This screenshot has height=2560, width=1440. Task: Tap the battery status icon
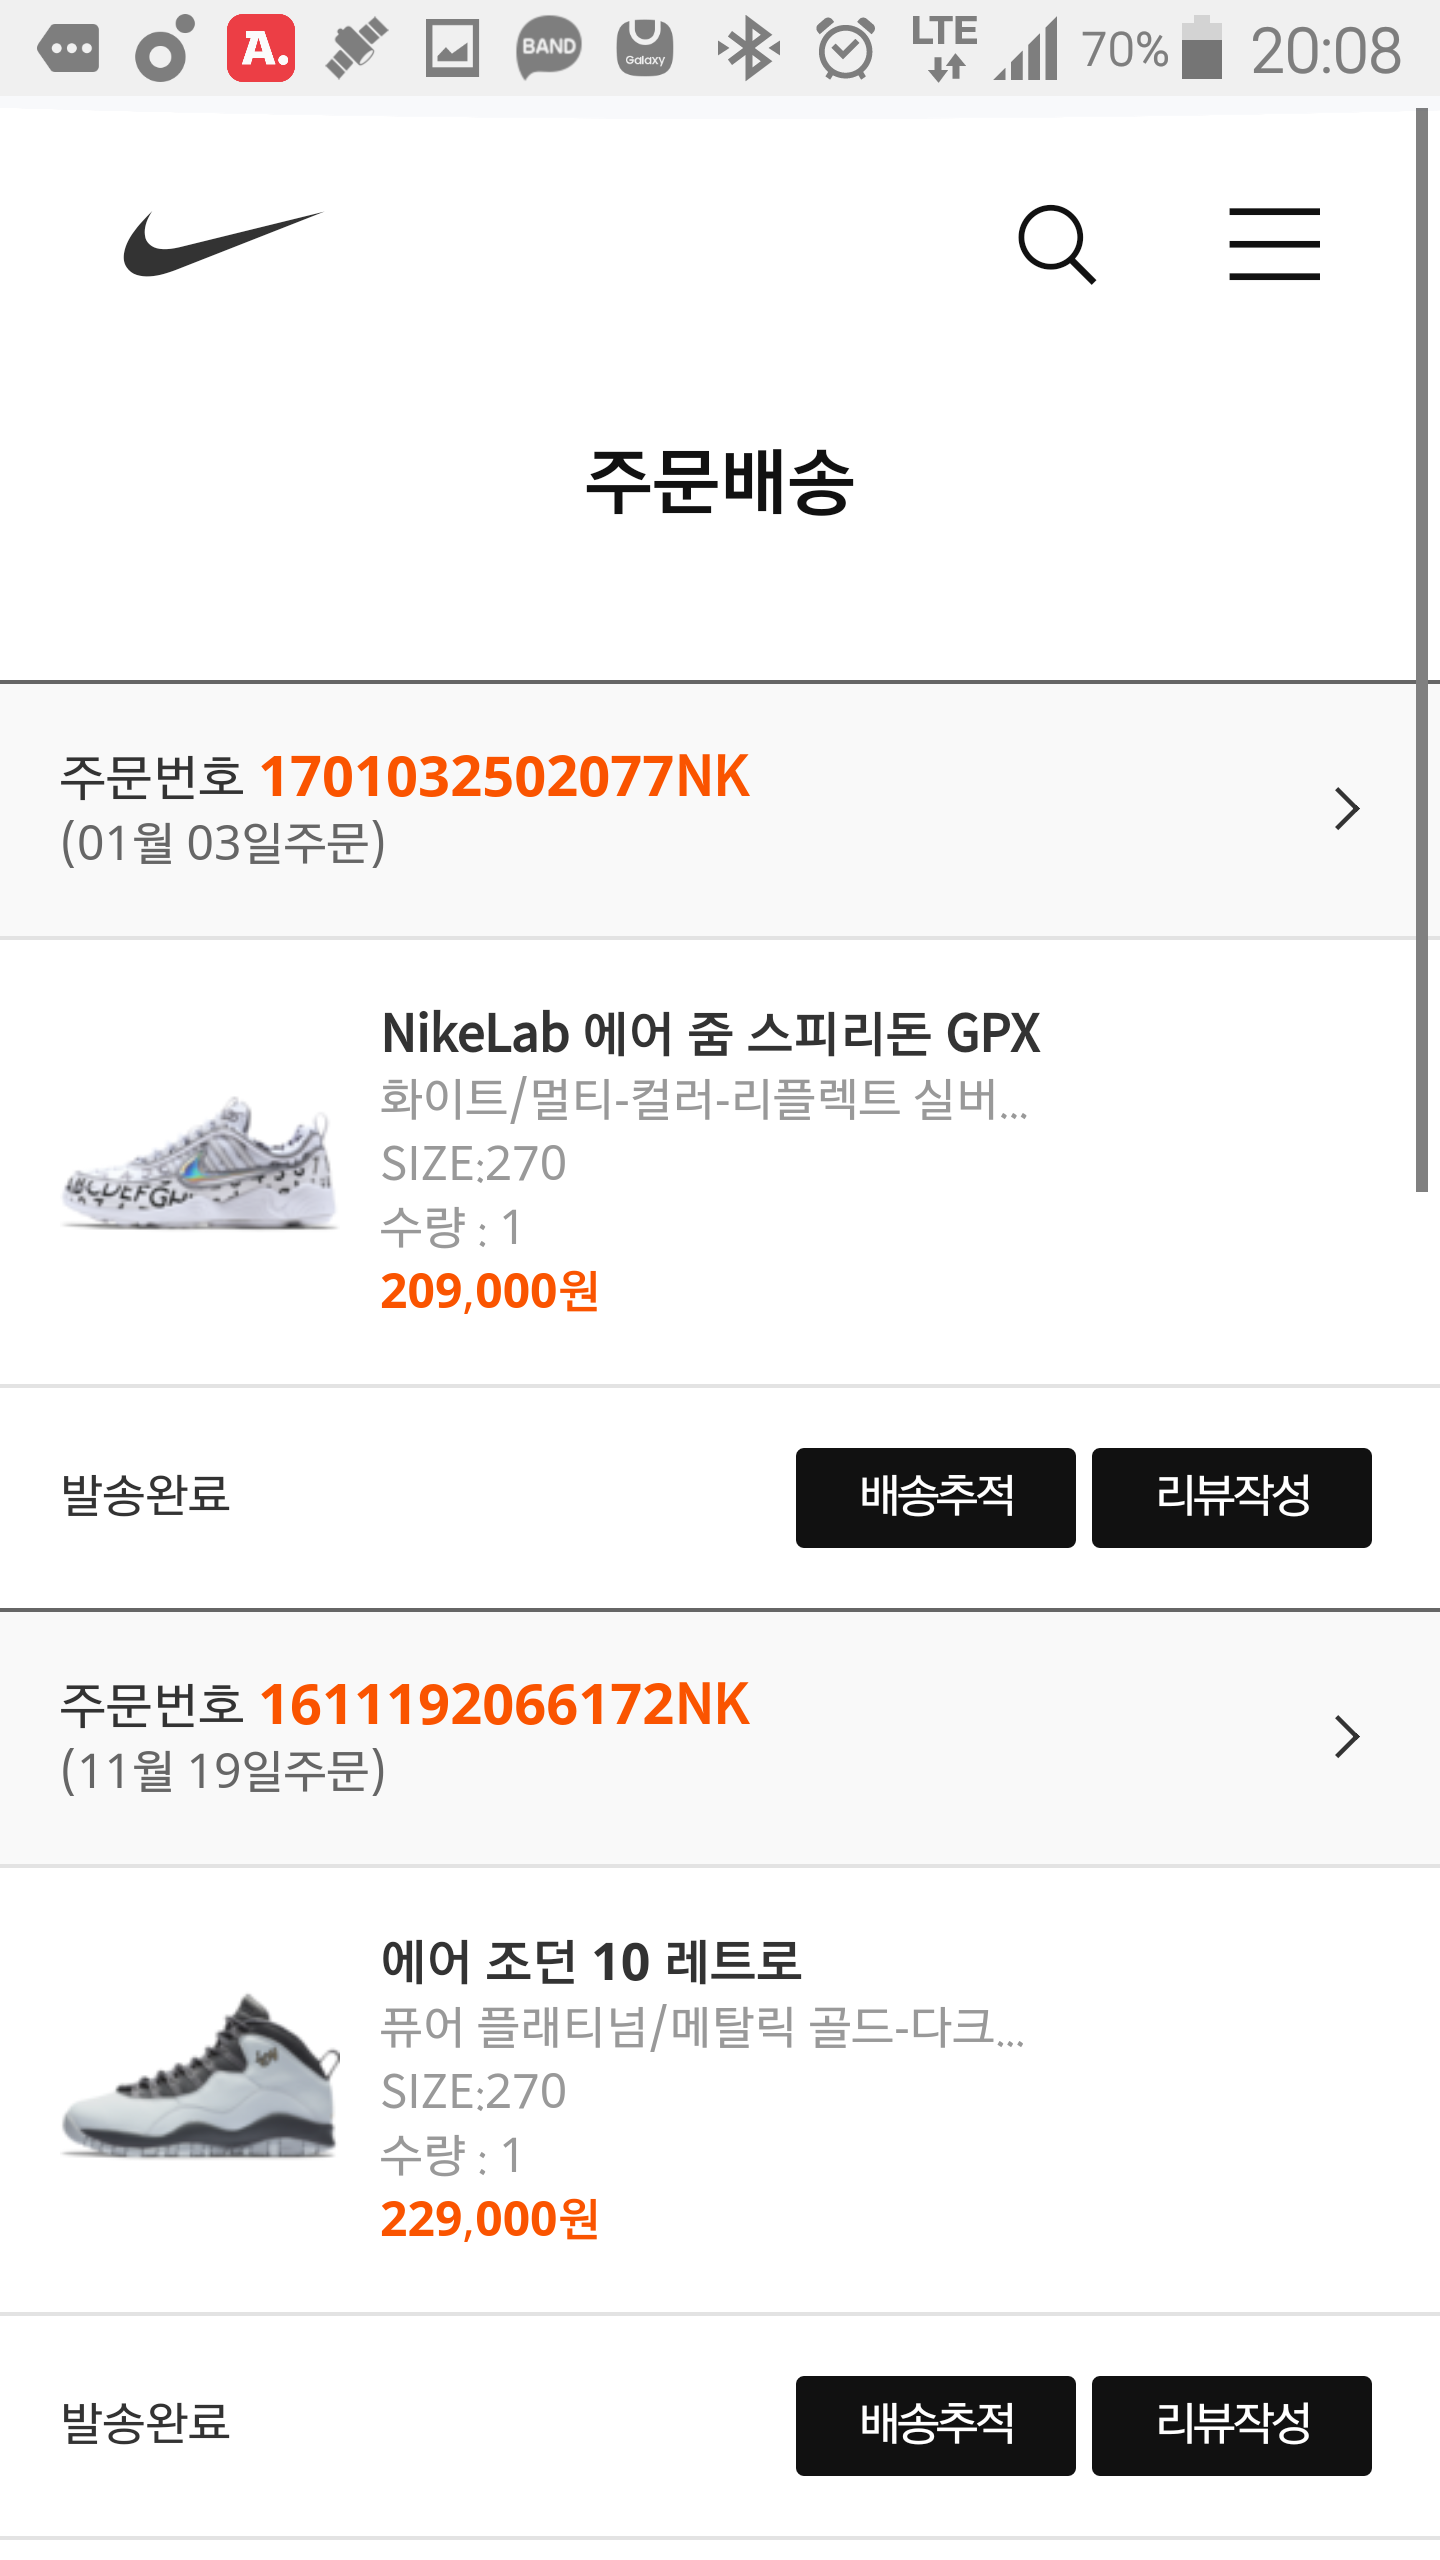1202,48
